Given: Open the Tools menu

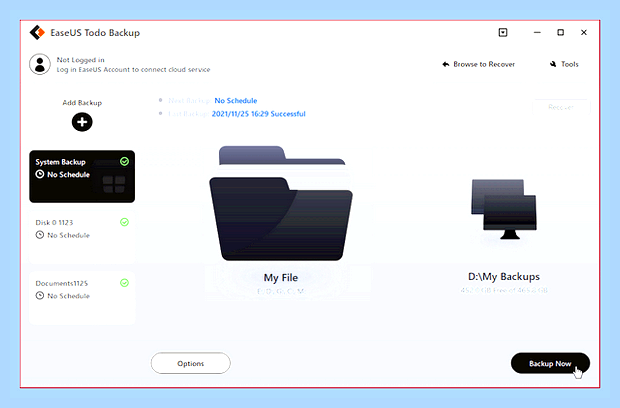Looking at the screenshot, I should click(564, 64).
